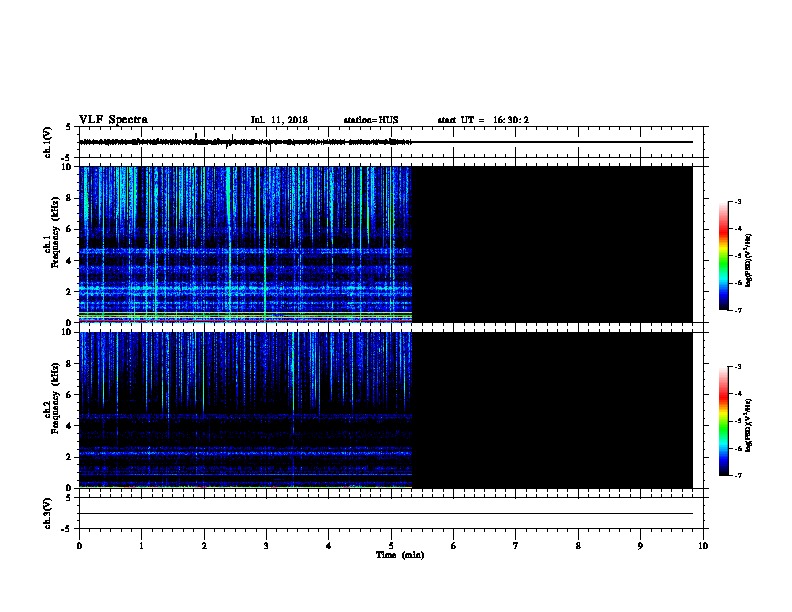Select the date text 'Jul 11, 2018'
The width and height of the screenshot is (792, 612).
click(279, 120)
